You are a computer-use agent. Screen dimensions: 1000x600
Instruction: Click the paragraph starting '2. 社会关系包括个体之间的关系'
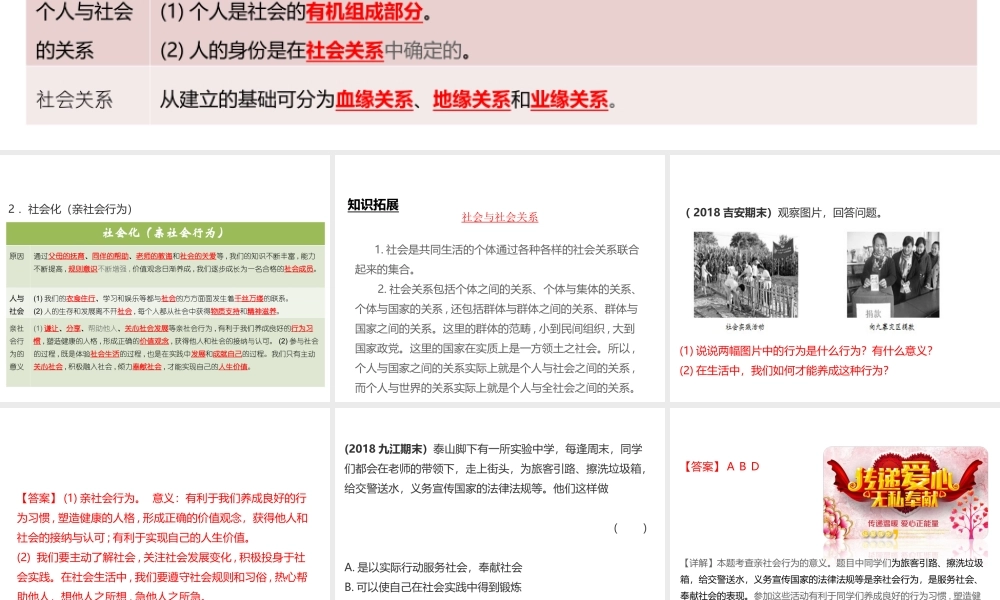[x=496, y=339]
